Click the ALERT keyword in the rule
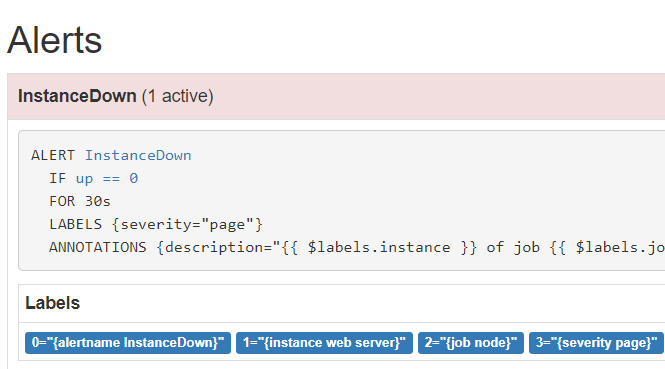This screenshot has height=369, width=665. pyautogui.click(x=53, y=155)
